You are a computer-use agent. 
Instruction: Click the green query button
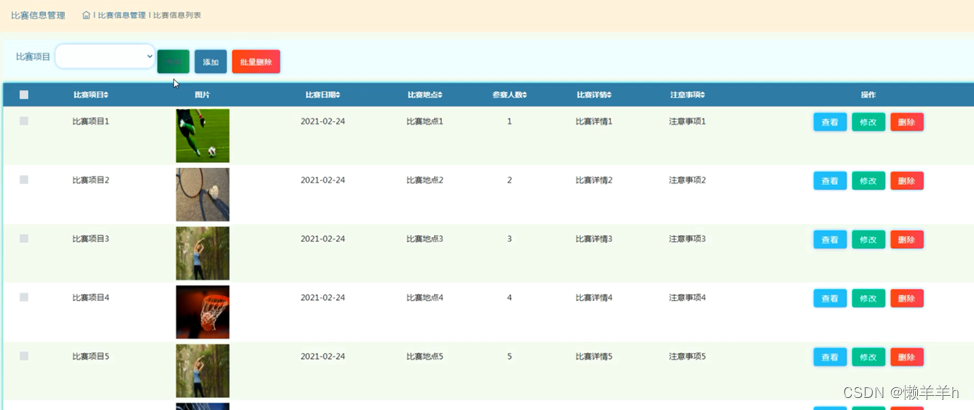pyautogui.click(x=173, y=62)
